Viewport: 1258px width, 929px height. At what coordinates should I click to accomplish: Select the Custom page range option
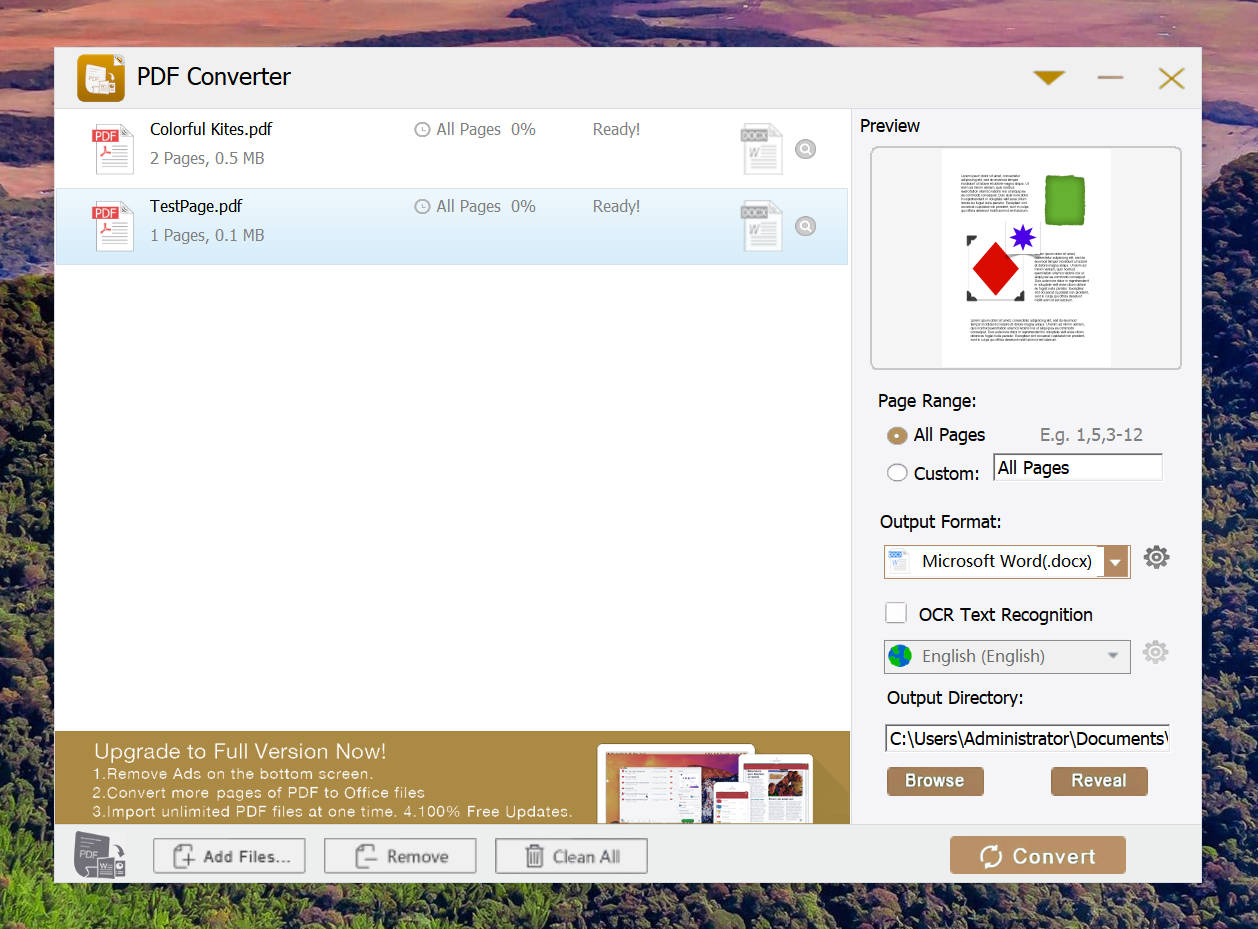tap(897, 473)
